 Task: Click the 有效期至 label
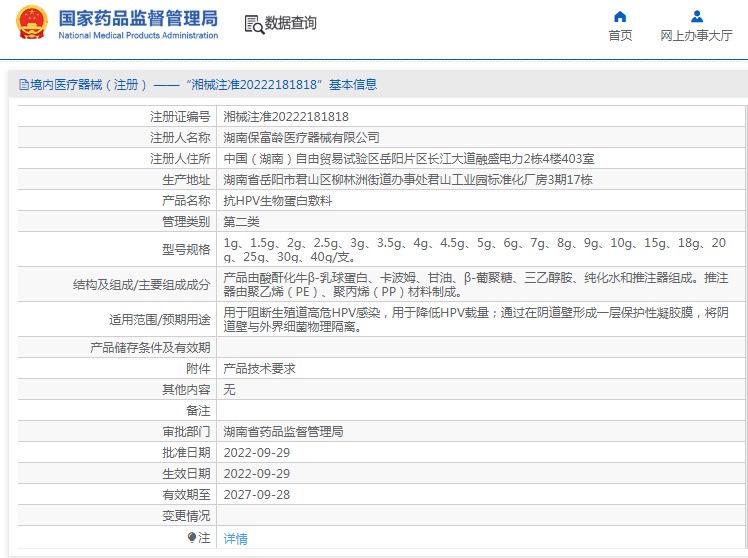pos(186,495)
